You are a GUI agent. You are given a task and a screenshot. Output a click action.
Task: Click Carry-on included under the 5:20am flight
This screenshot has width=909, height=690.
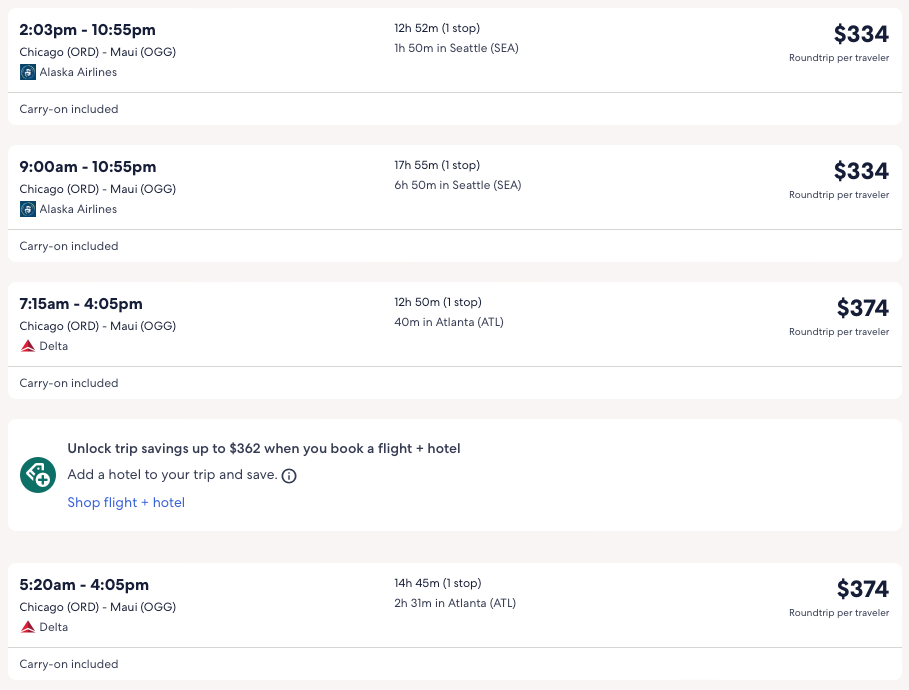(x=69, y=664)
